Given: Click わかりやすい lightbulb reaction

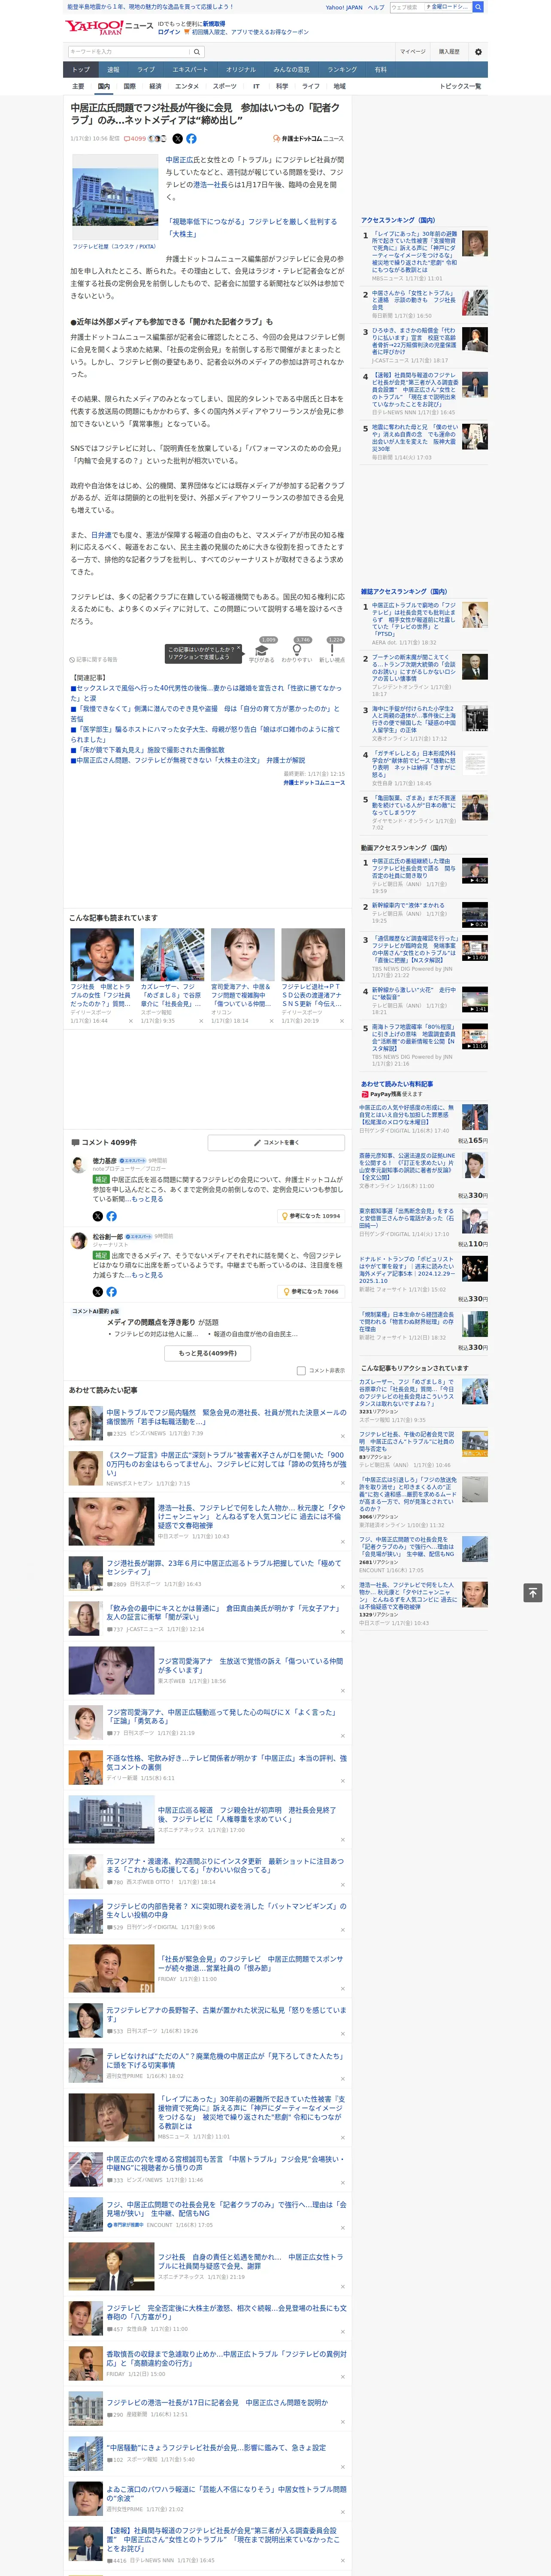Looking at the screenshot, I should pos(297,653).
